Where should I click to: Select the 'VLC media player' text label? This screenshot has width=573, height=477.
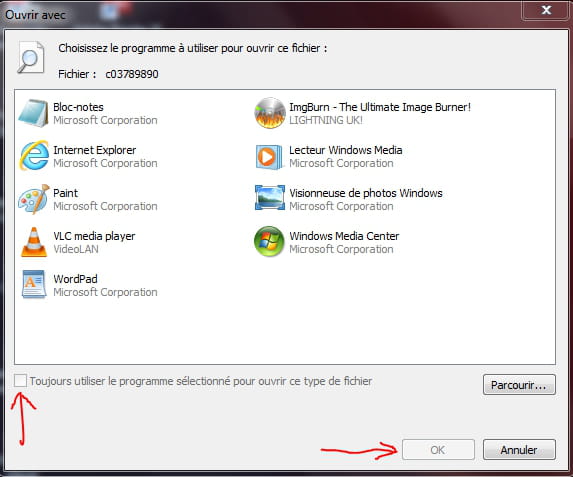pos(94,236)
